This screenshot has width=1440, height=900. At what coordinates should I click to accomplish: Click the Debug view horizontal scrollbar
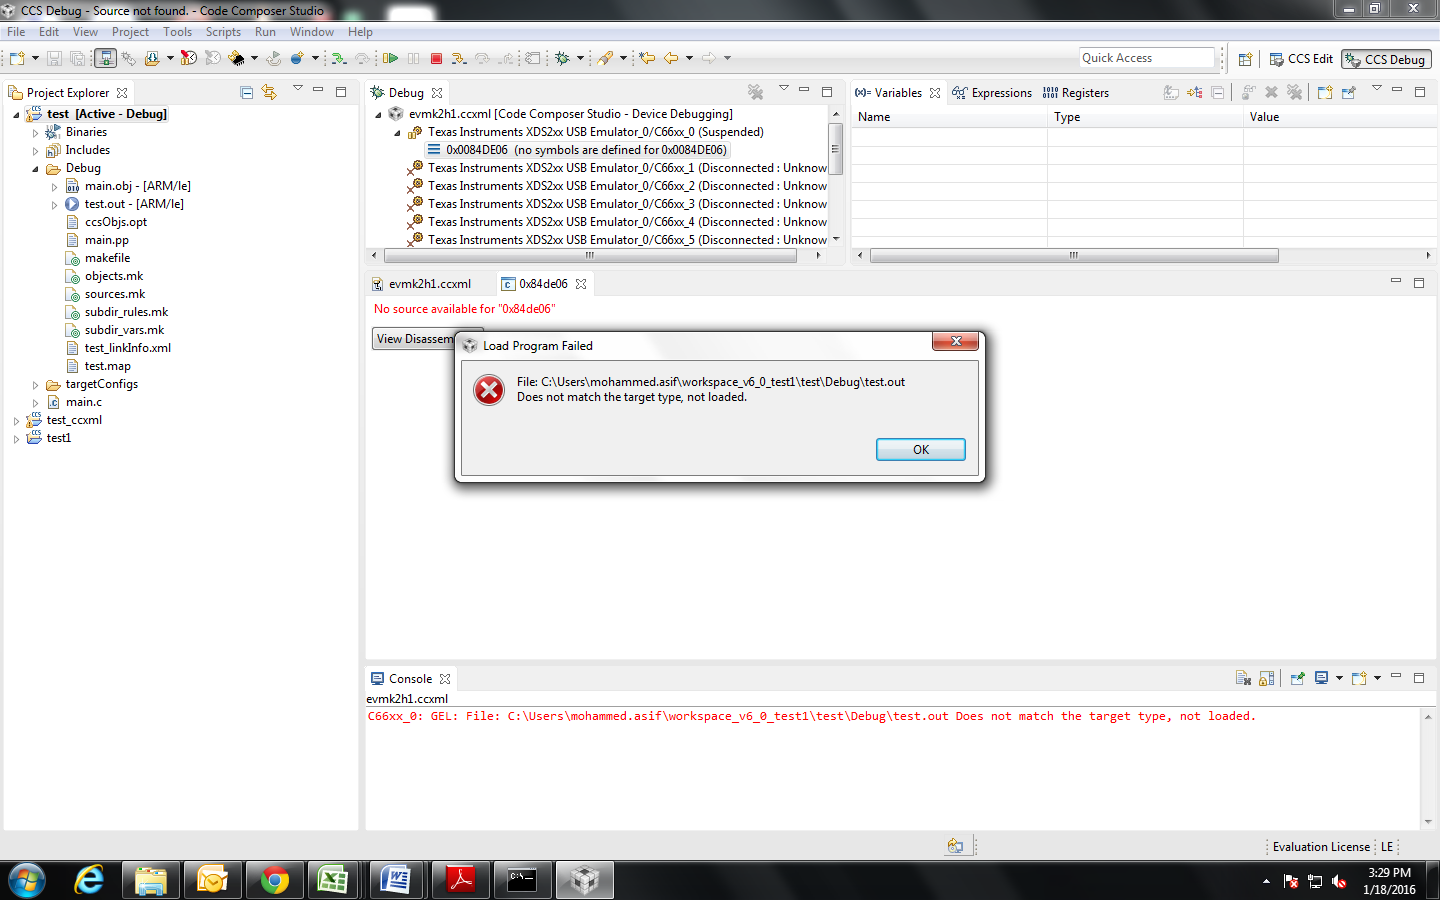tap(590, 256)
